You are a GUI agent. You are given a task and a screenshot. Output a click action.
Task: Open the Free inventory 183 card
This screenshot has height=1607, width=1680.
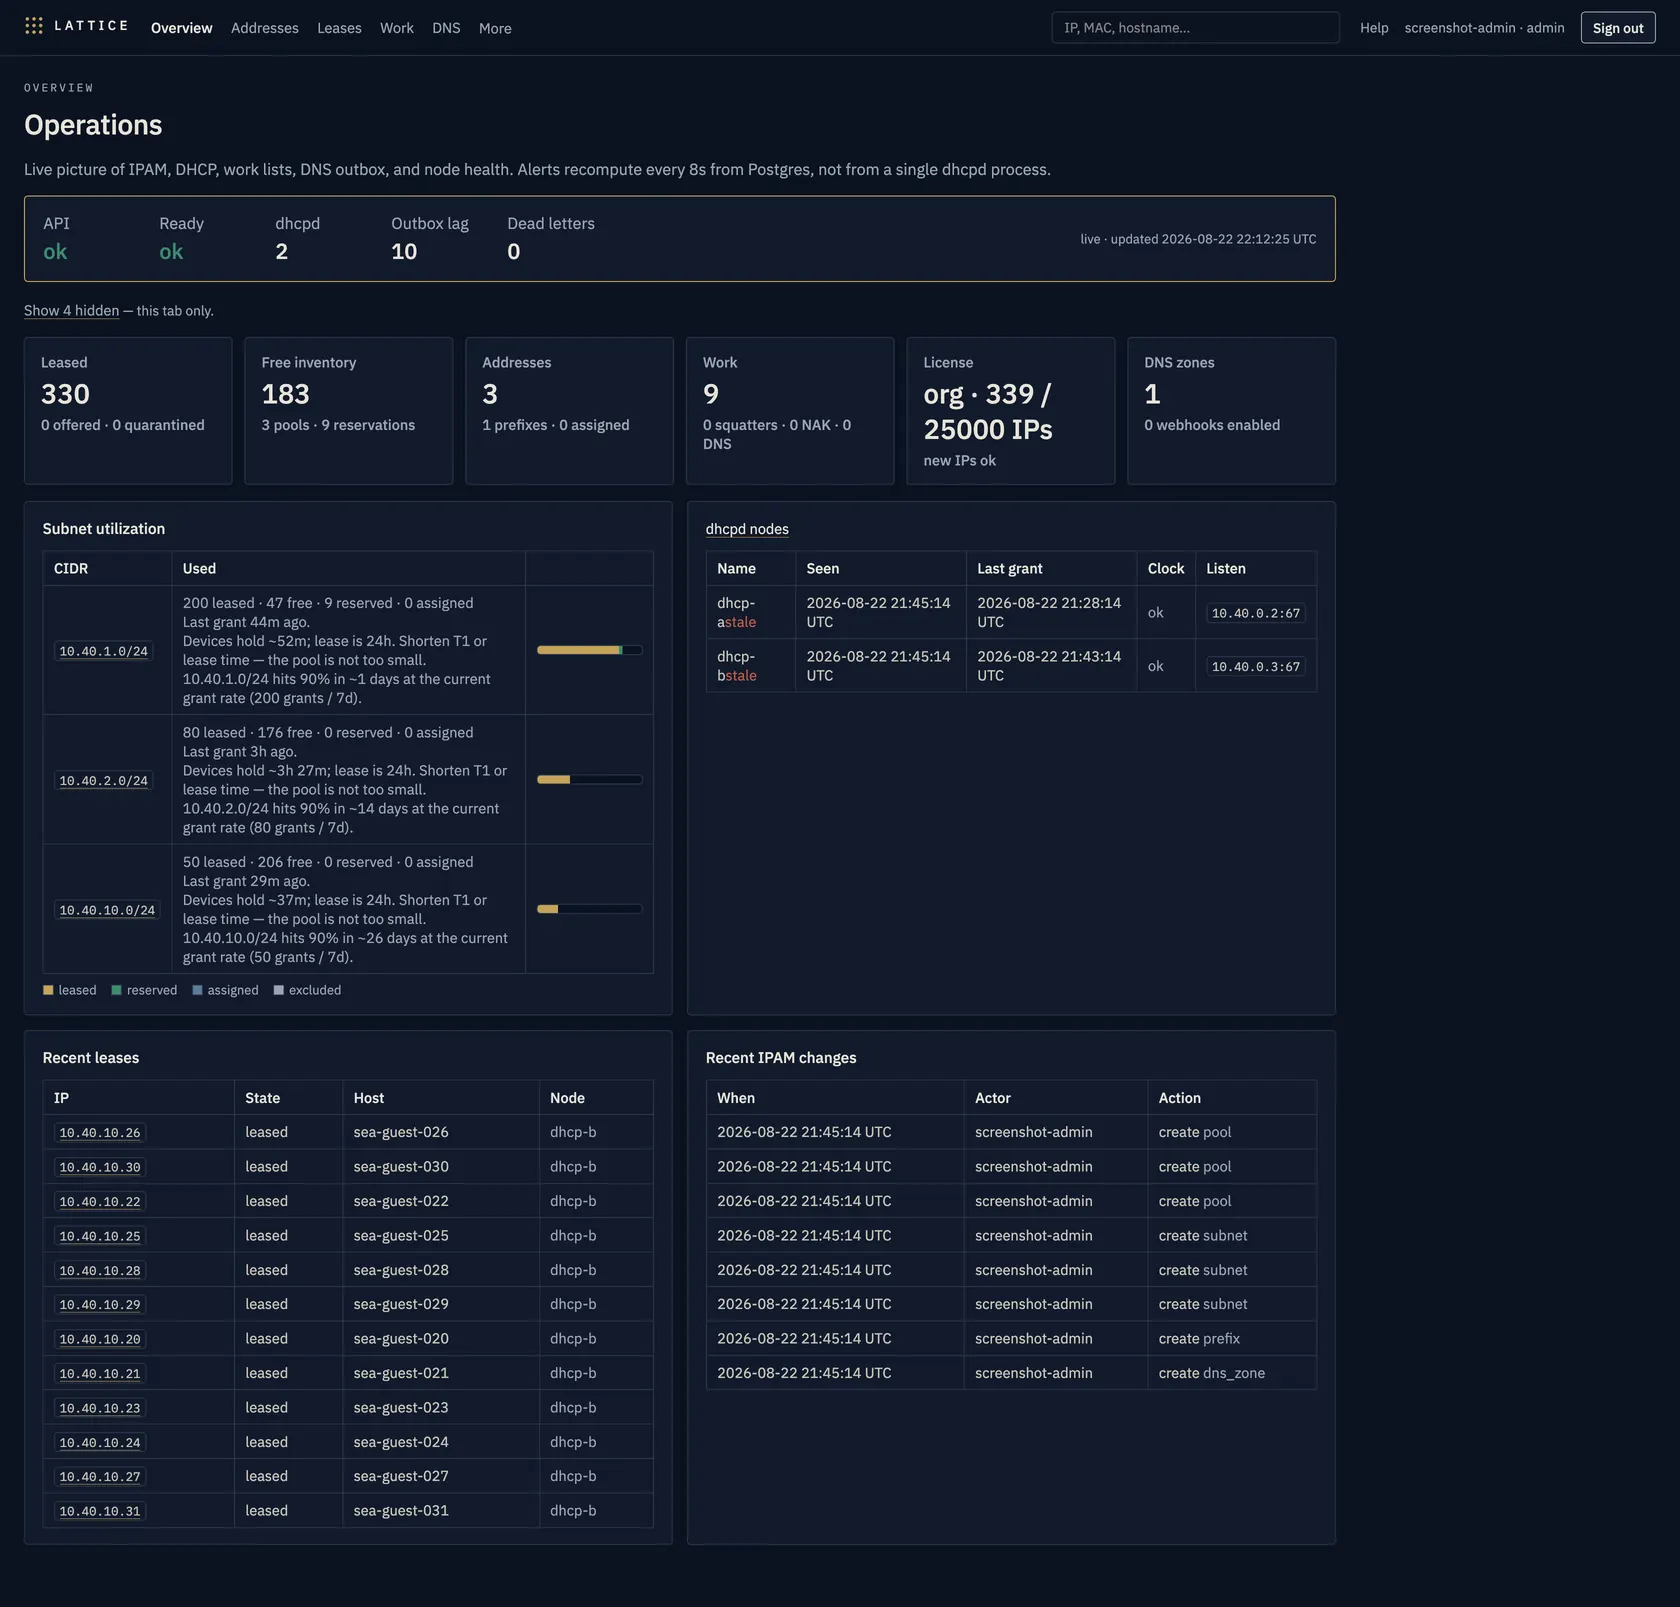click(x=349, y=411)
